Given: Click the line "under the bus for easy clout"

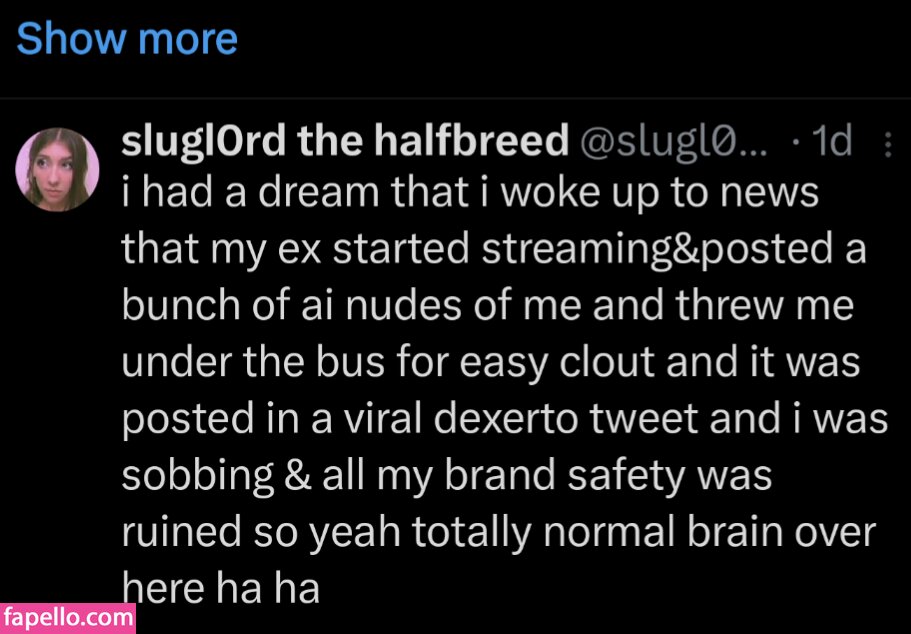Looking at the screenshot, I should [x=490, y=363].
